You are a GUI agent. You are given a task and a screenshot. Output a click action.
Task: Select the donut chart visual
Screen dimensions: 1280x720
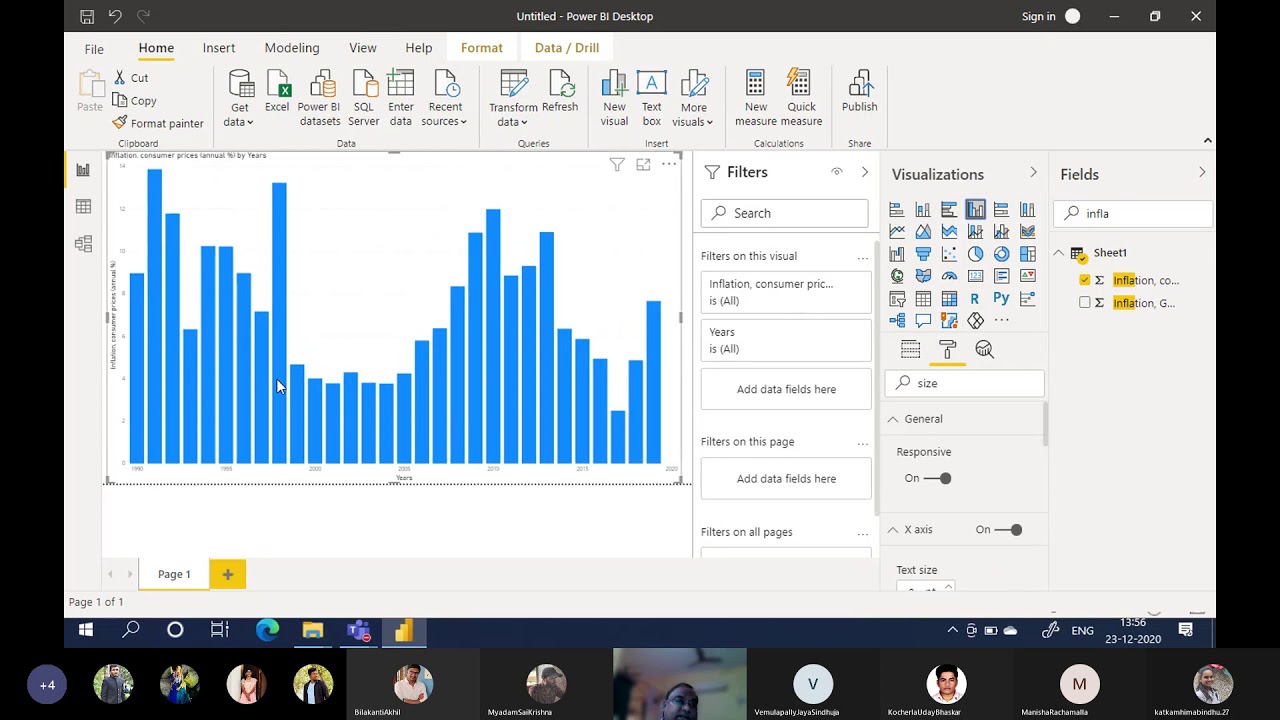1001,254
